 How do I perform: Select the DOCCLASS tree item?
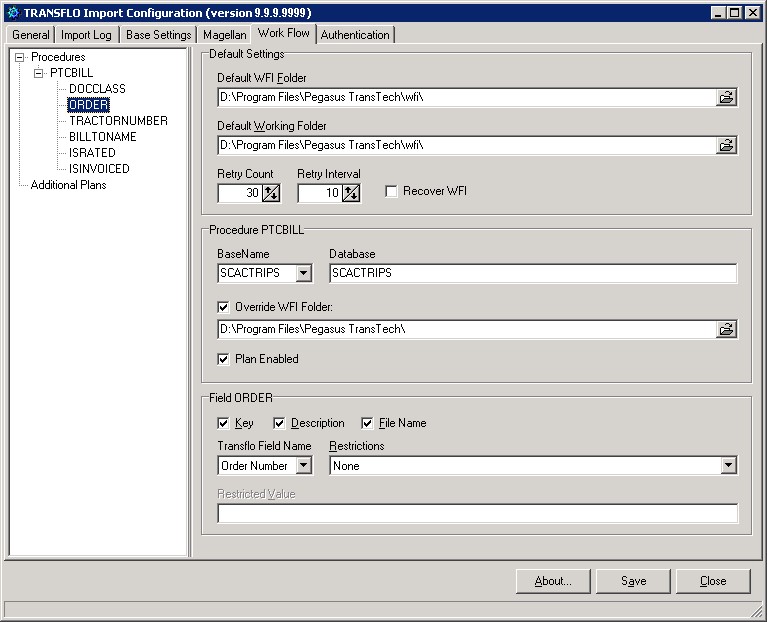pos(97,89)
